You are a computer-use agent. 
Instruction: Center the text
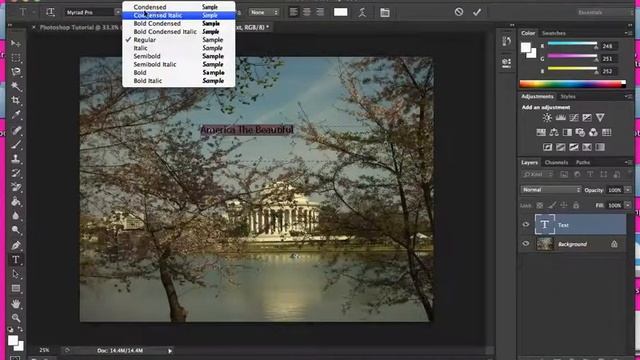tap(307, 12)
